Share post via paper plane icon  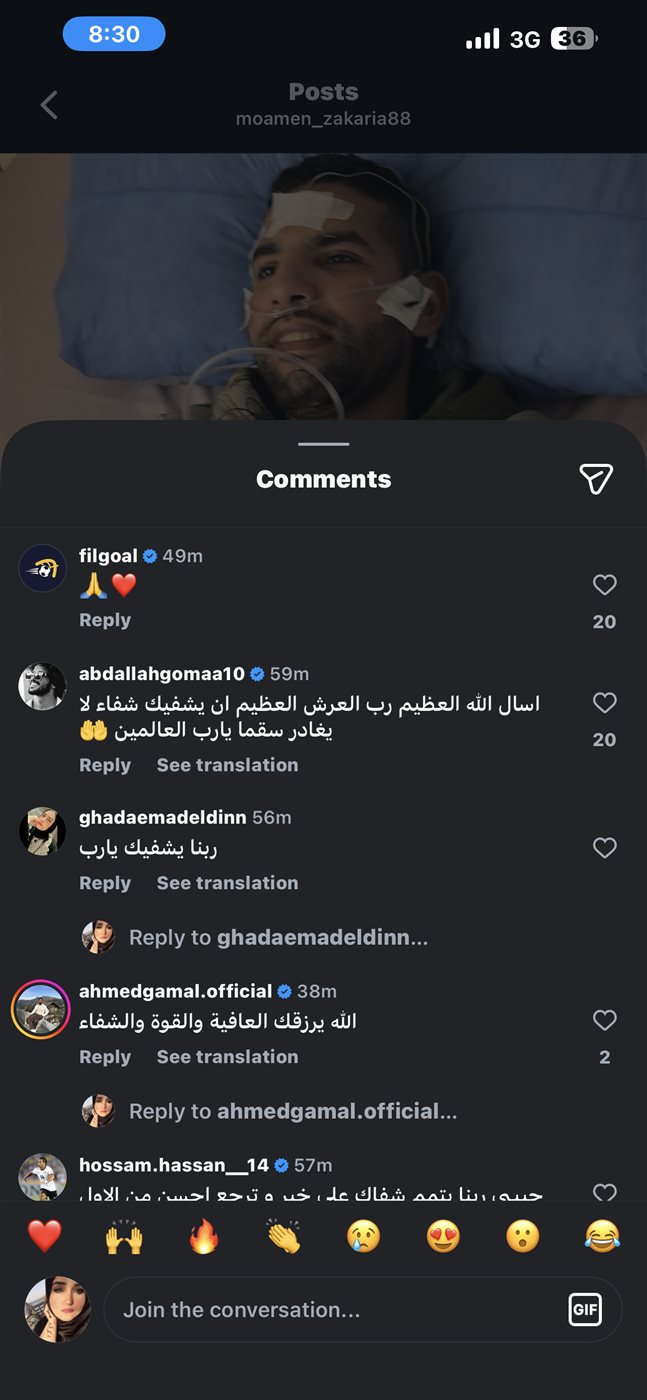point(596,479)
